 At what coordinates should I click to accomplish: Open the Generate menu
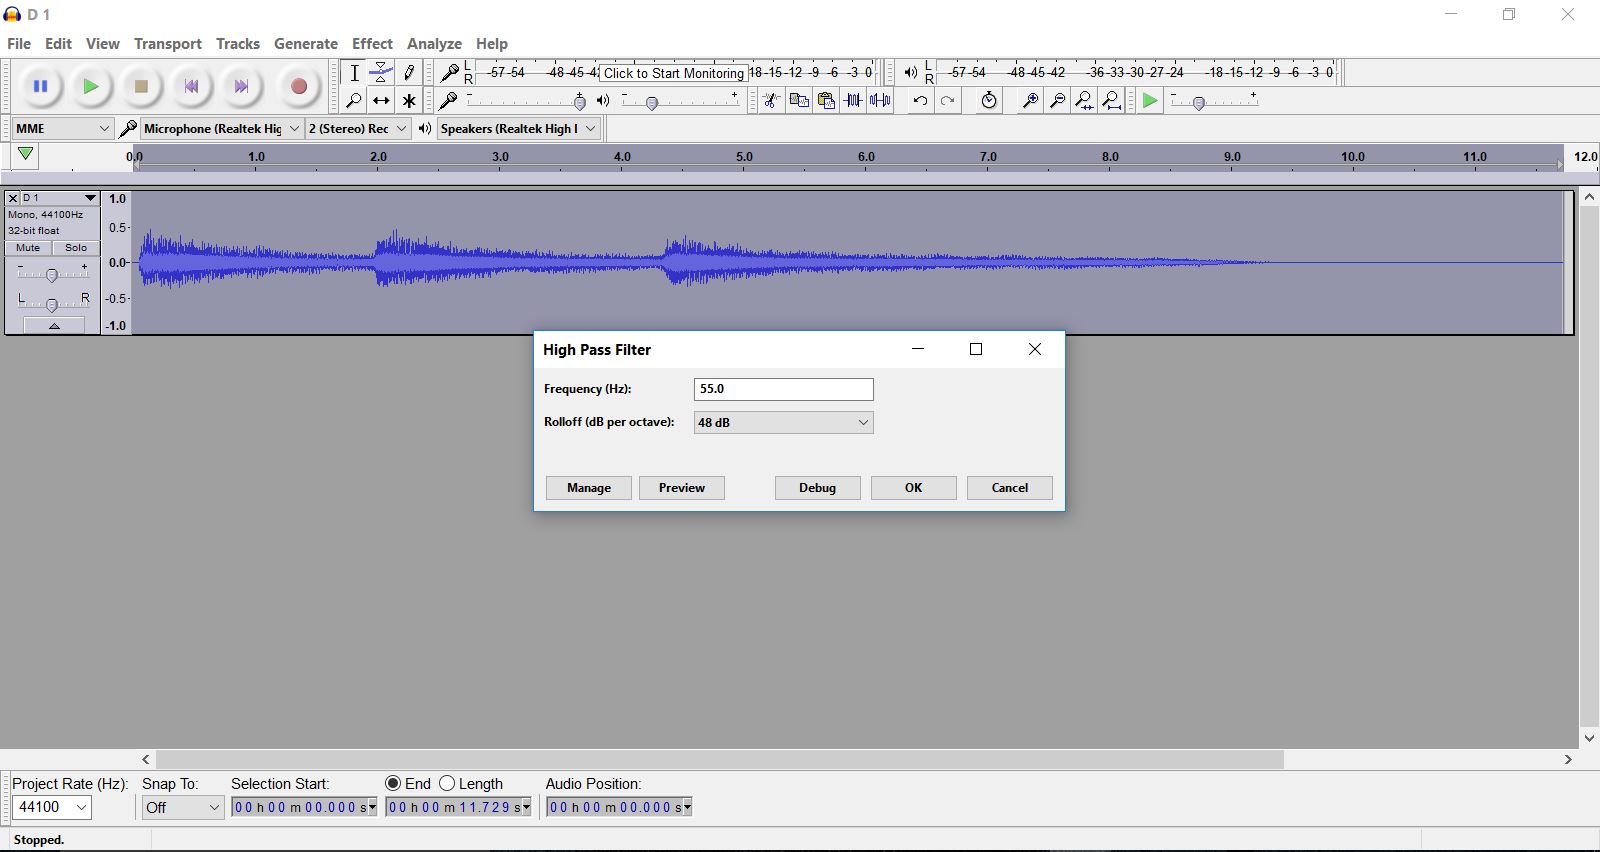pos(306,44)
